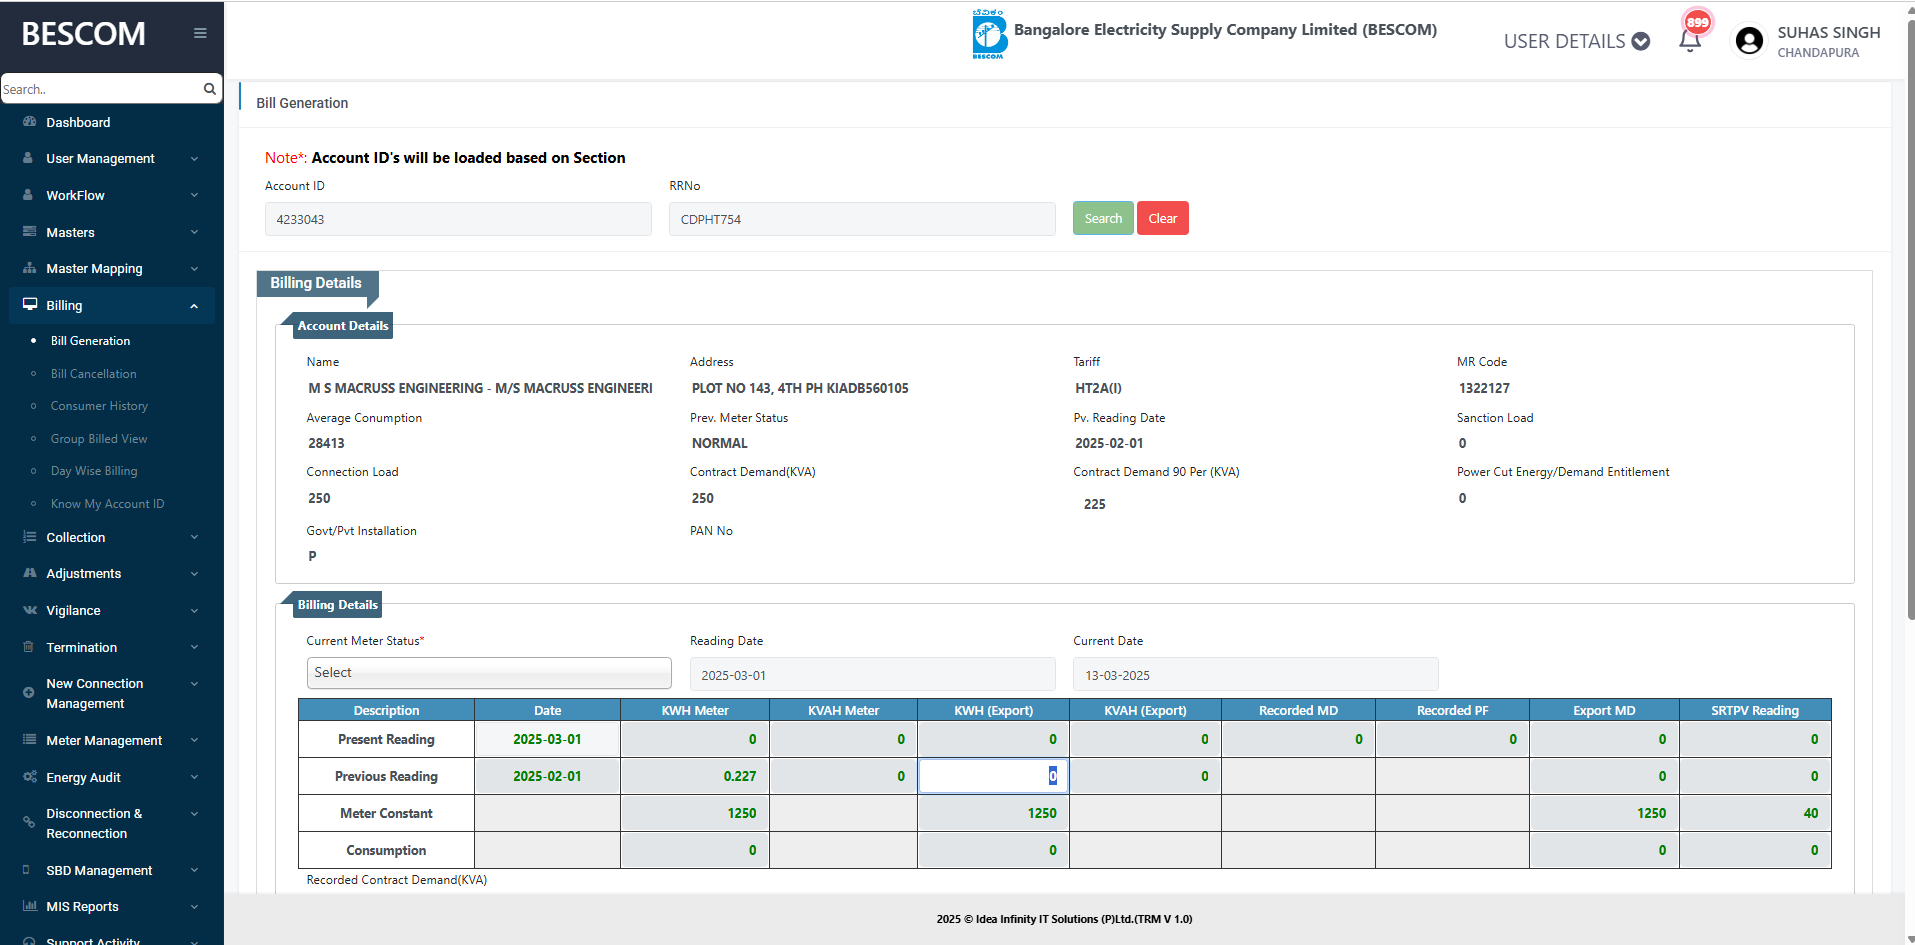Click the sidebar Search text box
1915x945 pixels.
click(101, 89)
